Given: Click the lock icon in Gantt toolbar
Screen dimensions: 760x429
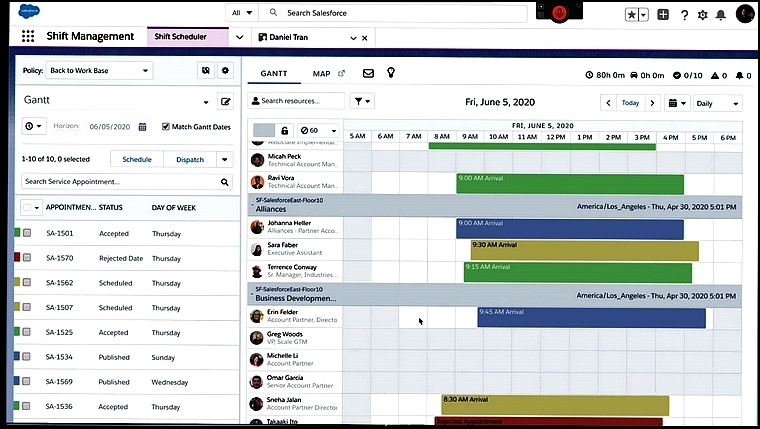Looking at the screenshot, I should [x=285, y=130].
